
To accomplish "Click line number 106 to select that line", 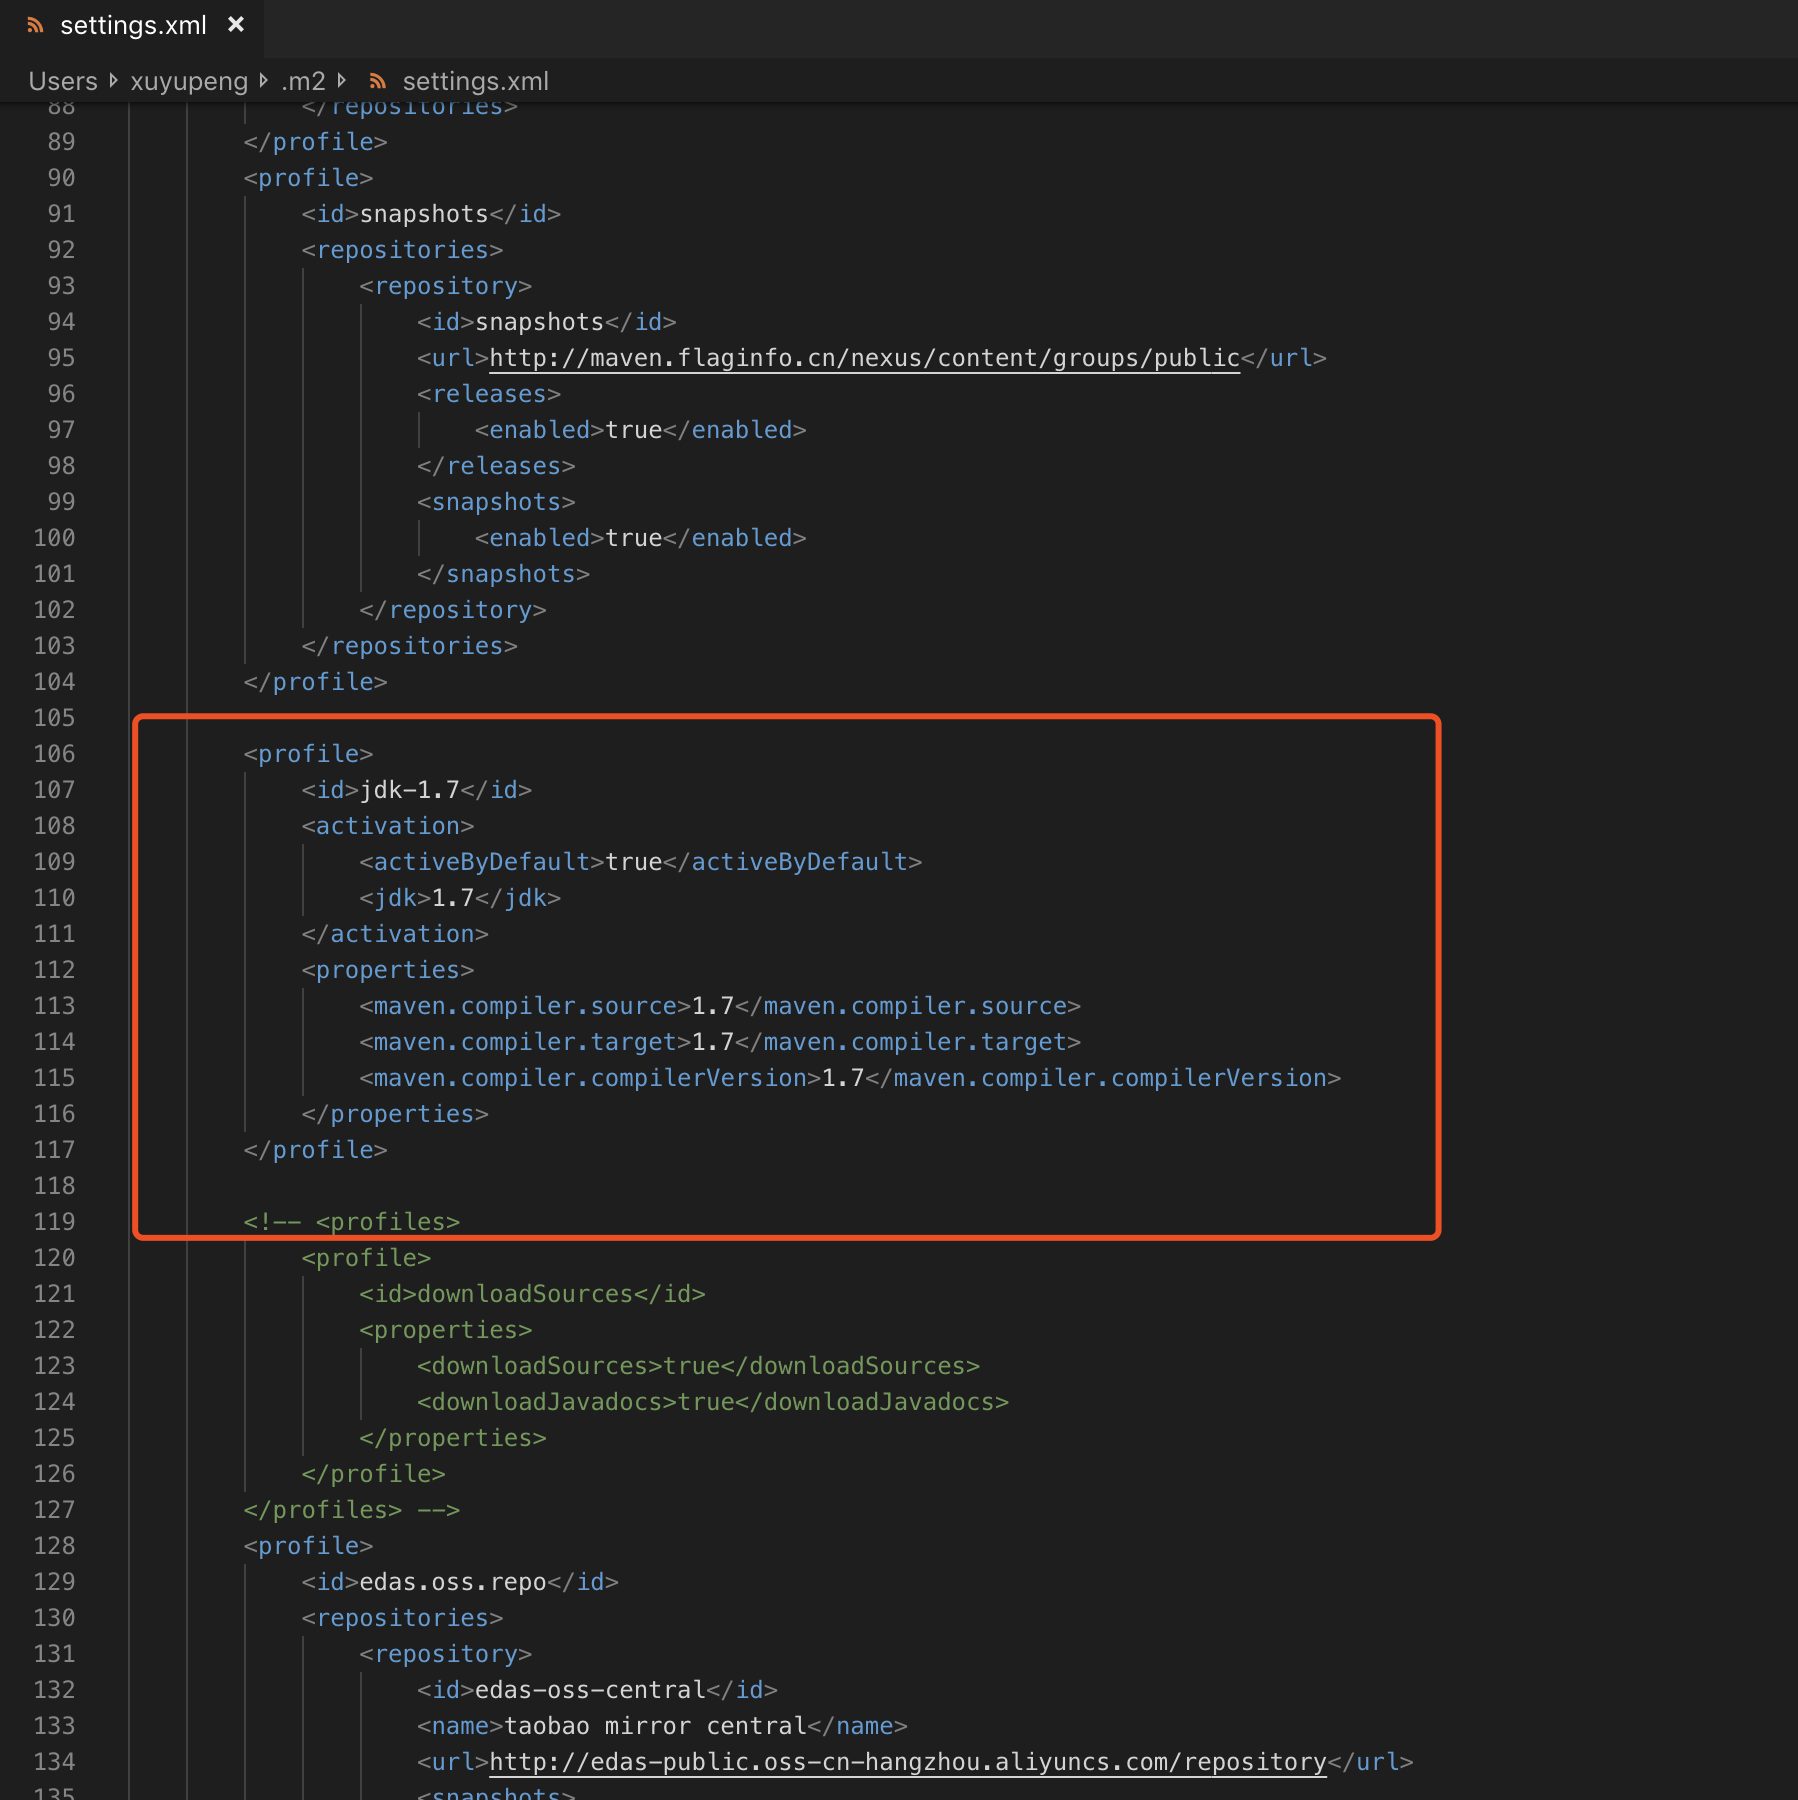I will [x=55, y=753].
